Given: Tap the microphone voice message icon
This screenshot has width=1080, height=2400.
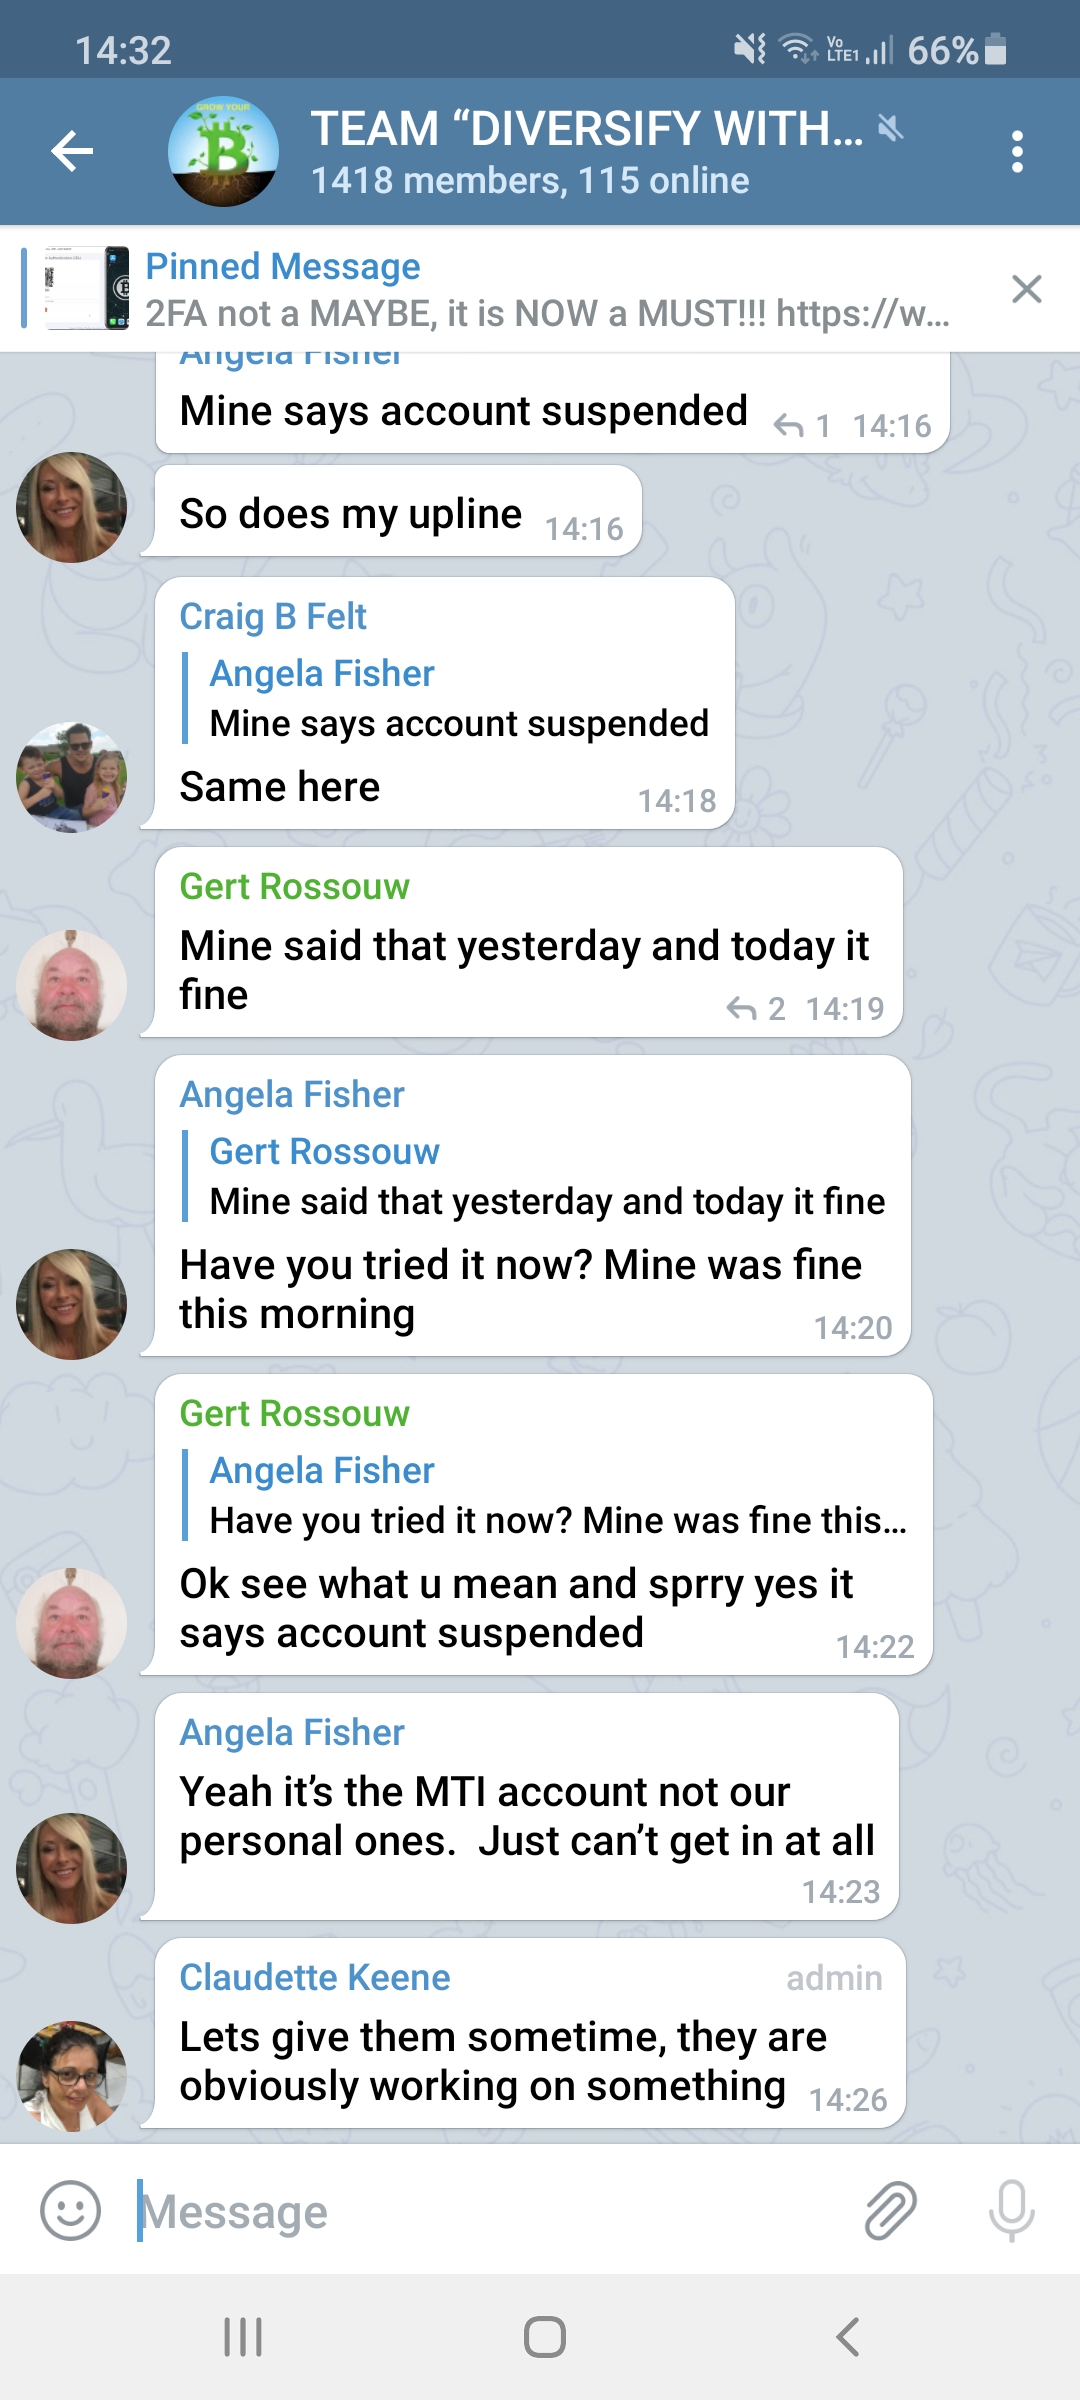Looking at the screenshot, I should (x=1011, y=2211).
